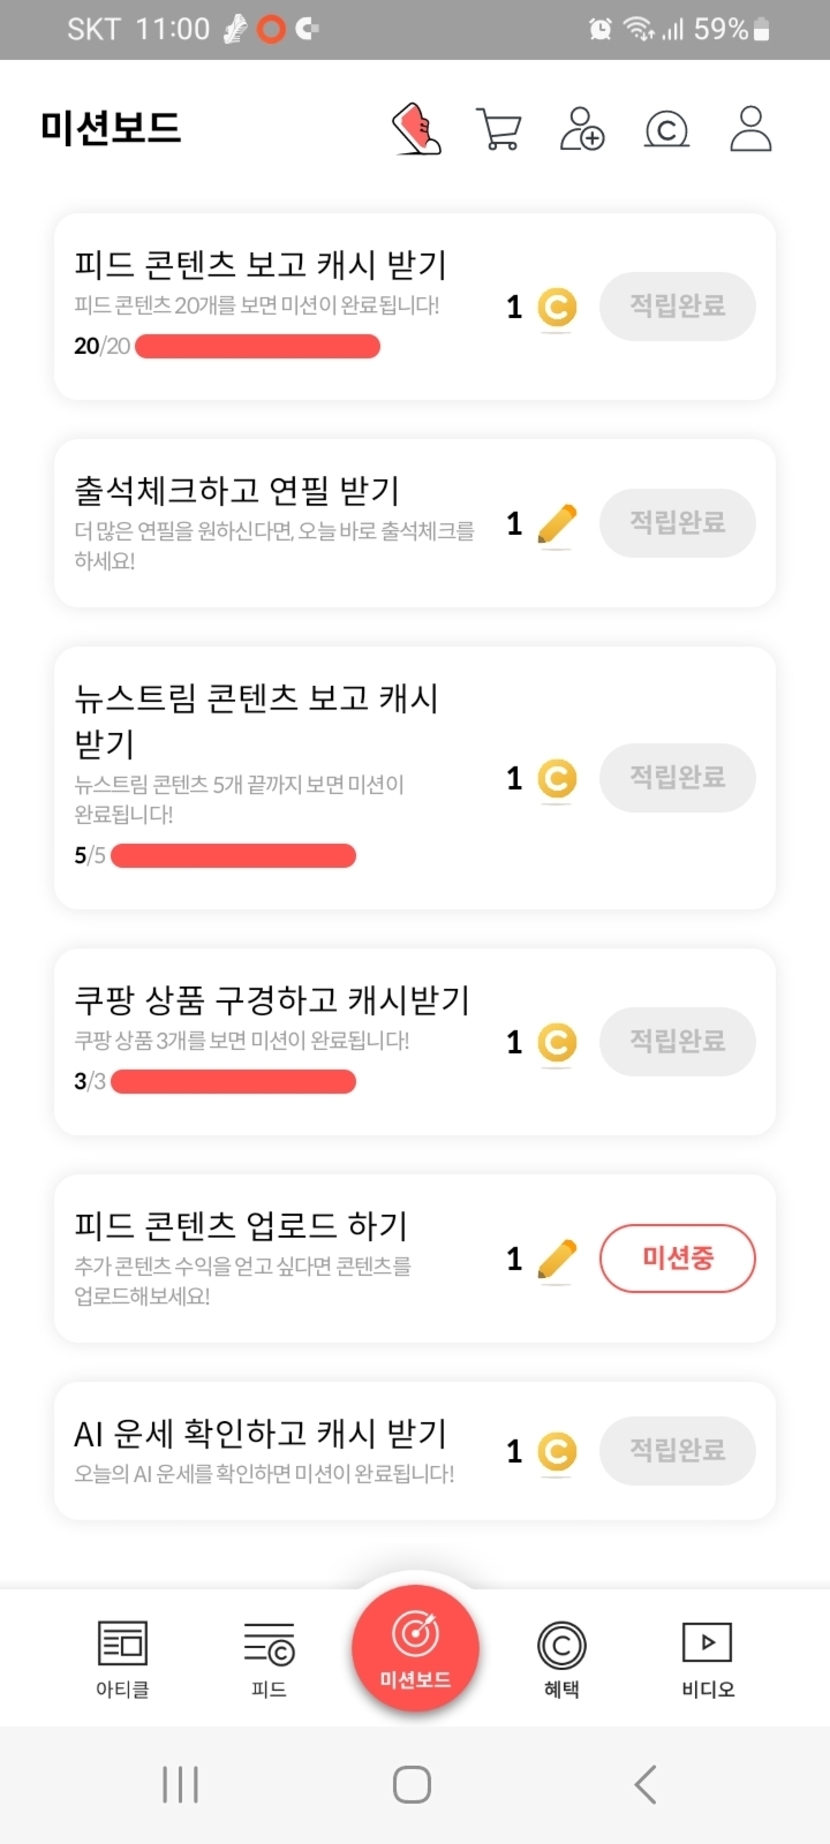
Task: Open the shopping cart icon
Action: (x=499, y=129)
